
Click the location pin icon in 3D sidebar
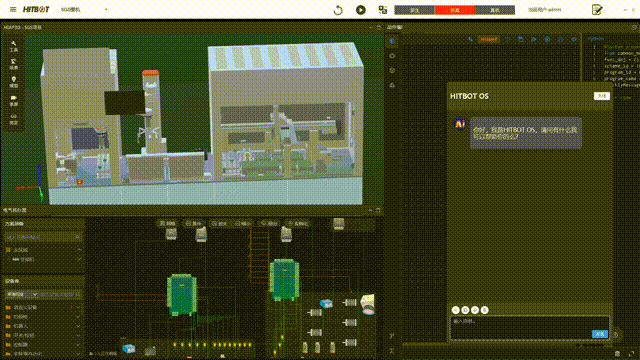pos(13,82)
